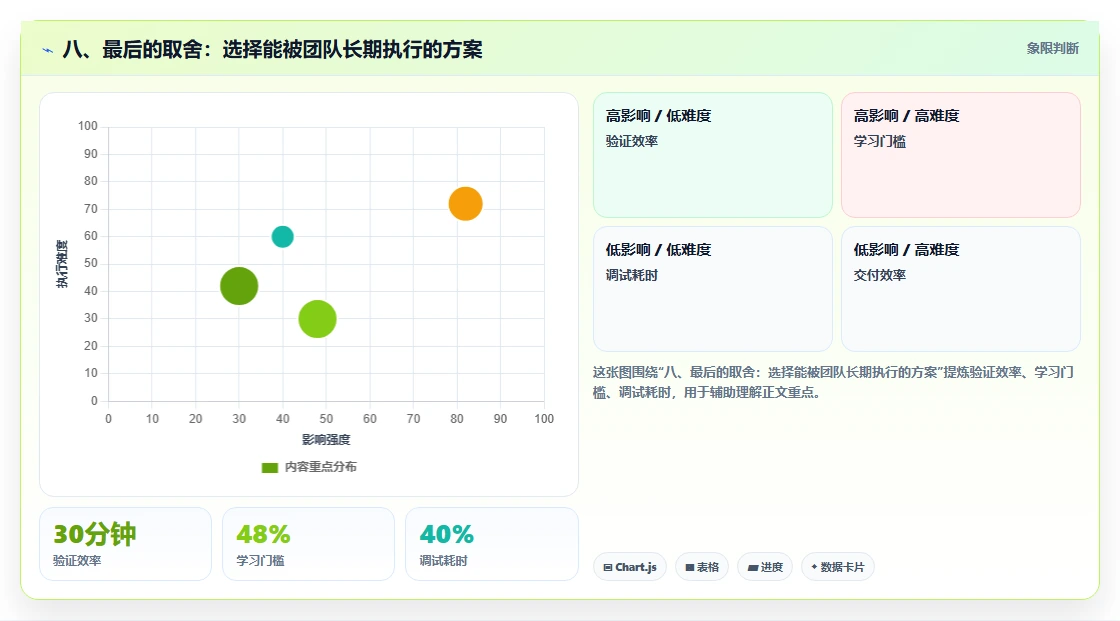This screenshot has height=621, width=1120.
Task: Open the 低影响 / 高难度 quadrant card
Action: click(961, 289)
